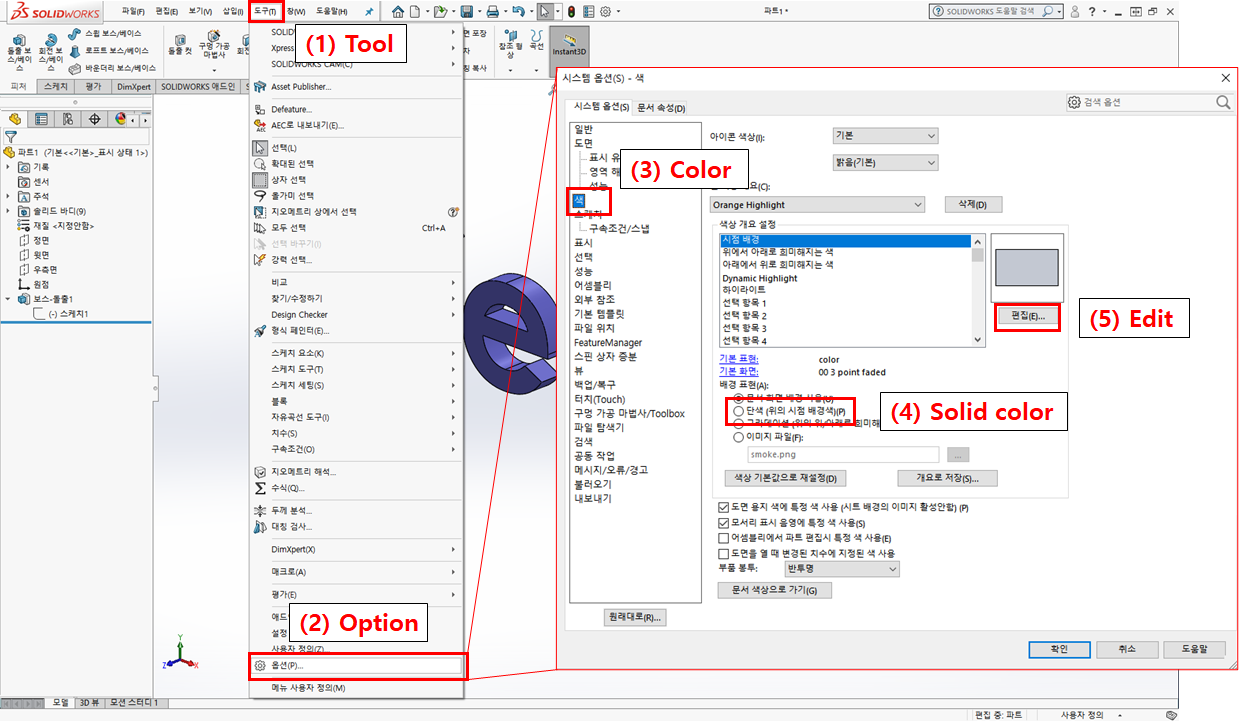
Task: Switch to the 문서 속성(D) tab
Action: click(x=662, y=108)
